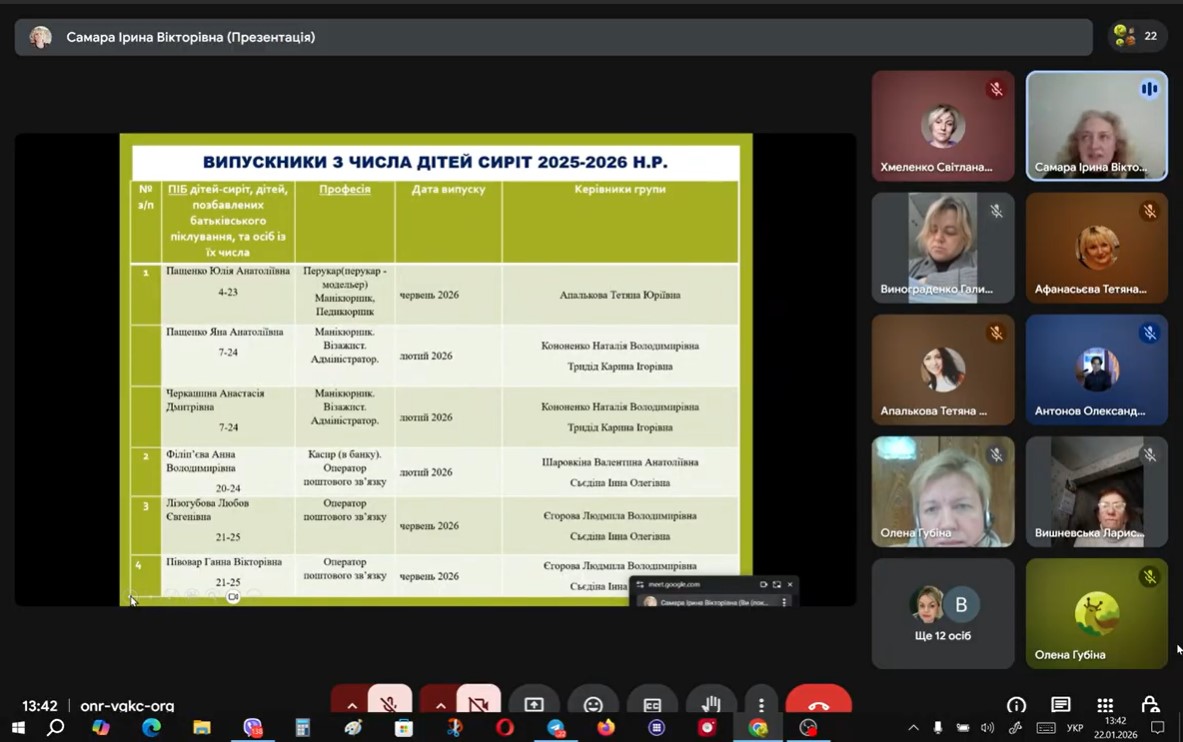1183x742 pixels.
Task: Select Хмеленко Світлана video tile
Action: click(x=942, y=126)
